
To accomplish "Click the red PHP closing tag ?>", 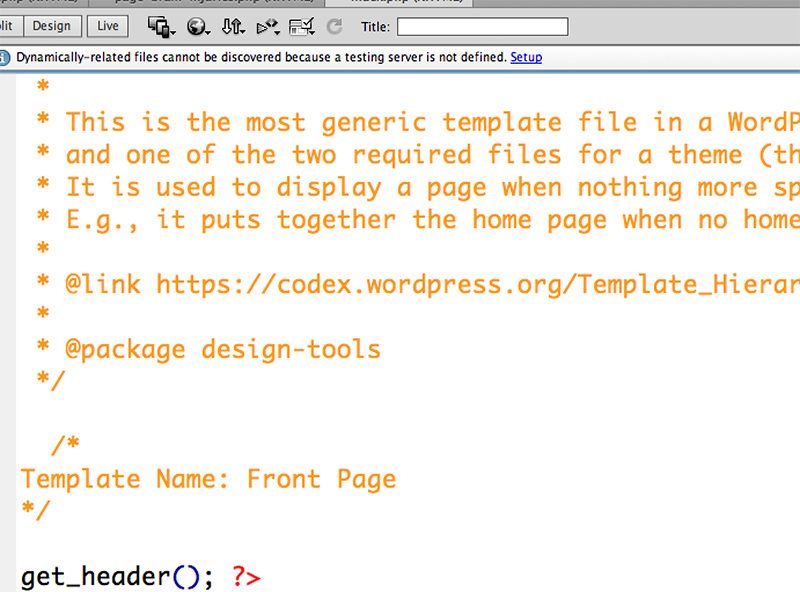I will [x=246, y=577].
